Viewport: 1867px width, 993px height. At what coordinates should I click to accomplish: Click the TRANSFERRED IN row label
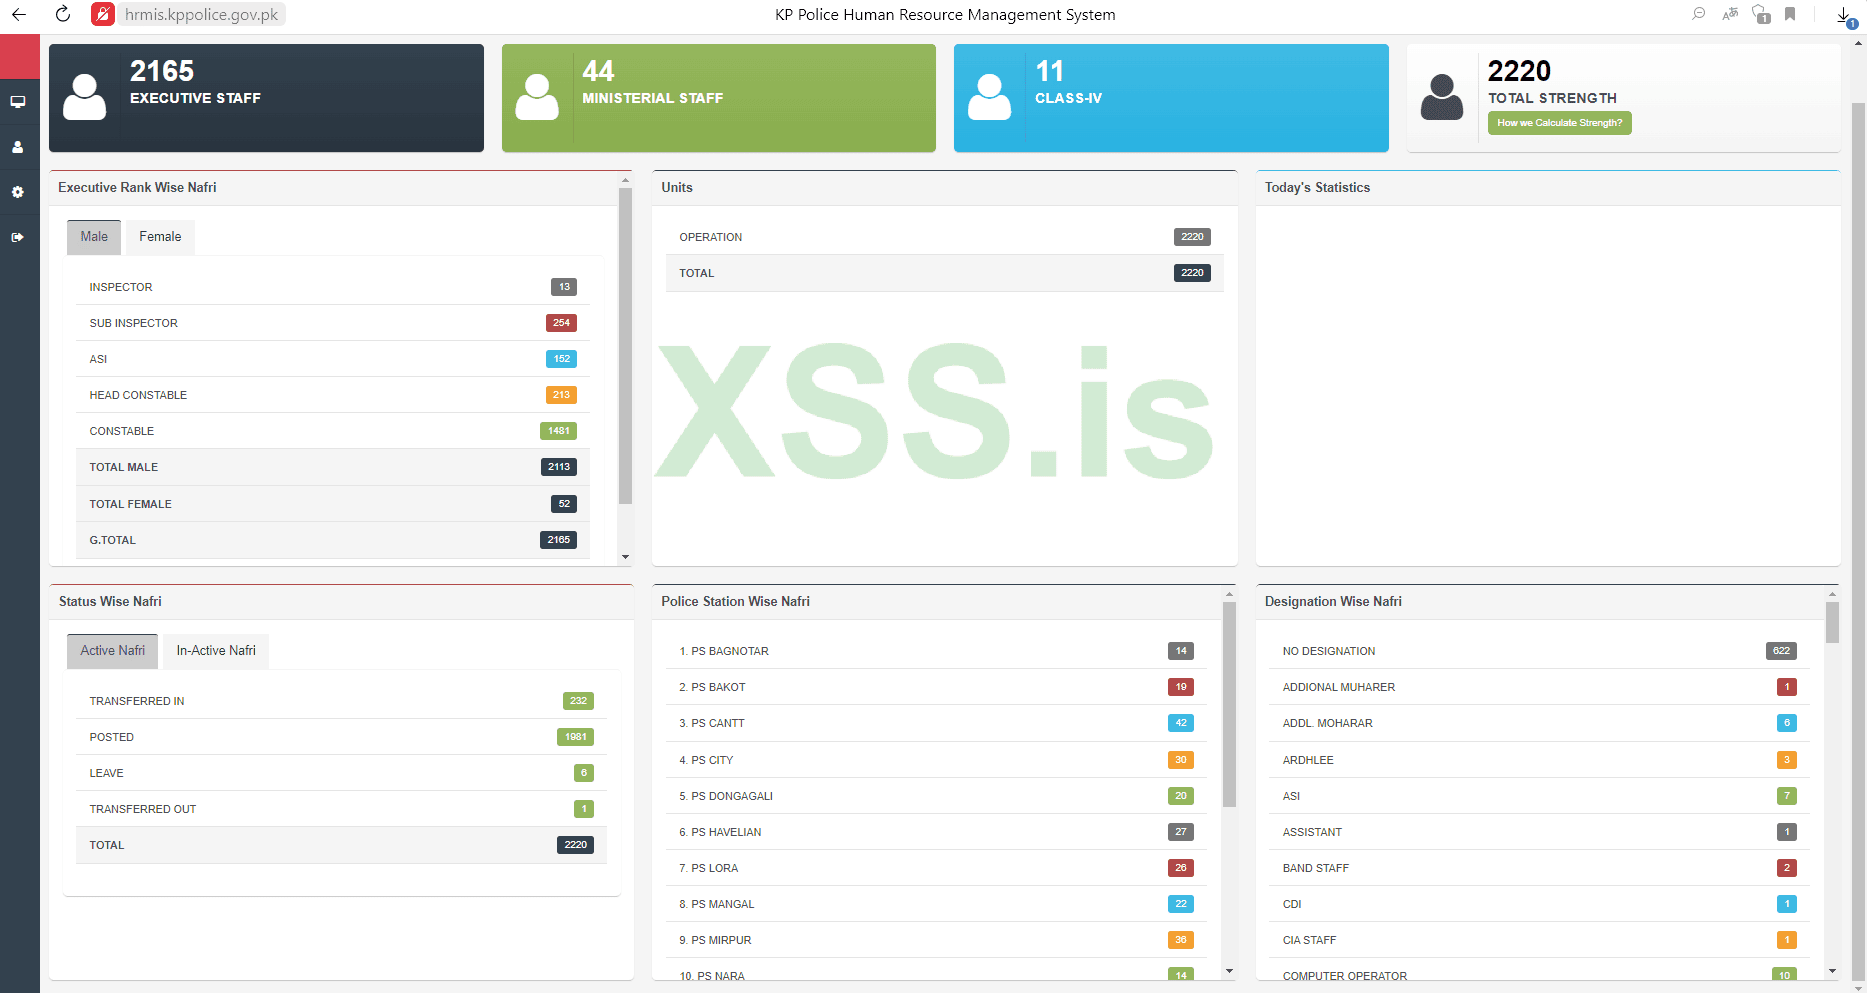[137, 701]
